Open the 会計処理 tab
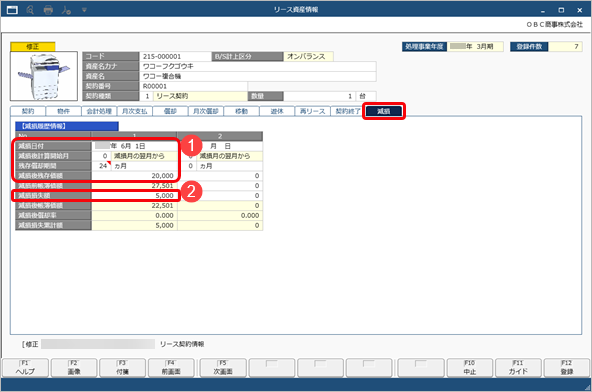This screenshot has height=392, width=592. (x=99, y=111)
